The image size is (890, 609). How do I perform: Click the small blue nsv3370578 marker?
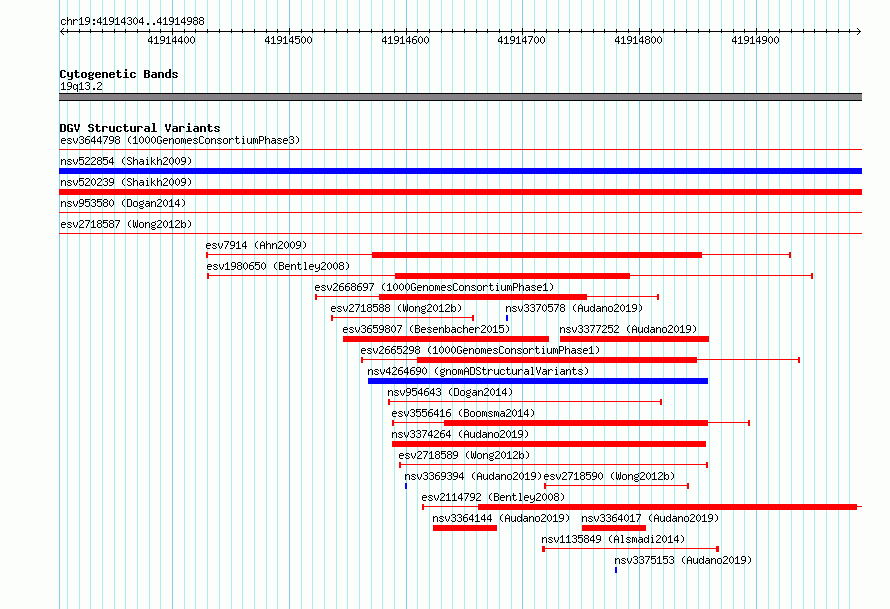pos(507,318)
